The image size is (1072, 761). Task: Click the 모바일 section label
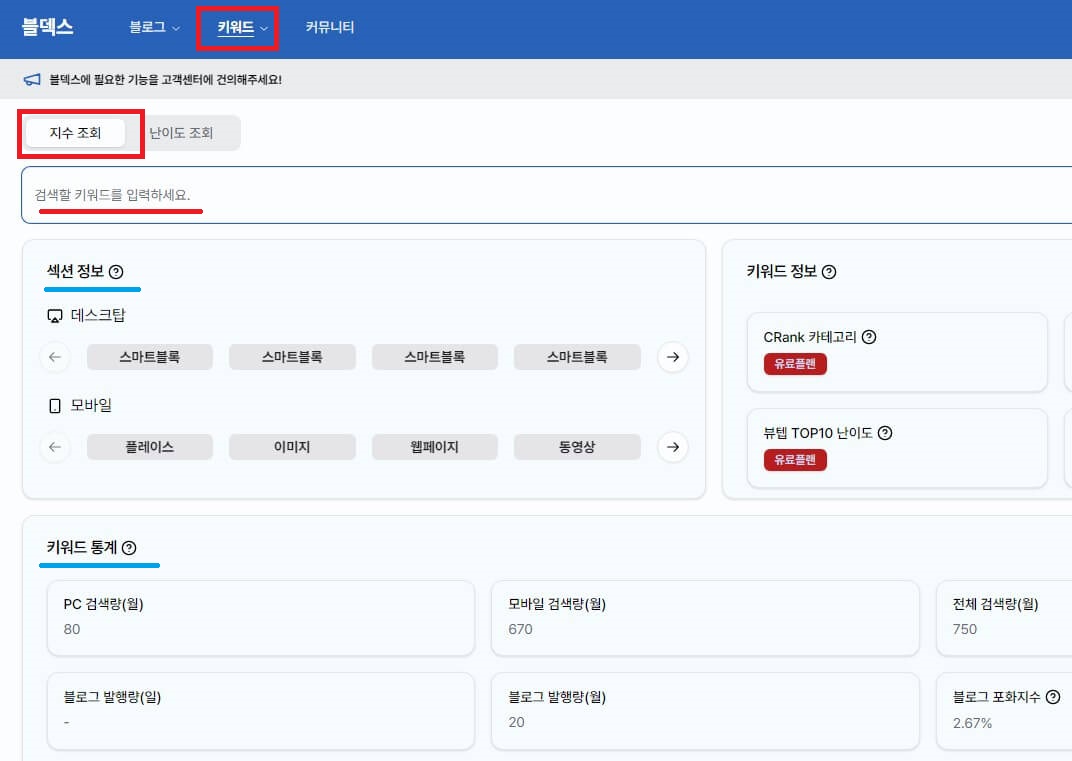[91, 405]
